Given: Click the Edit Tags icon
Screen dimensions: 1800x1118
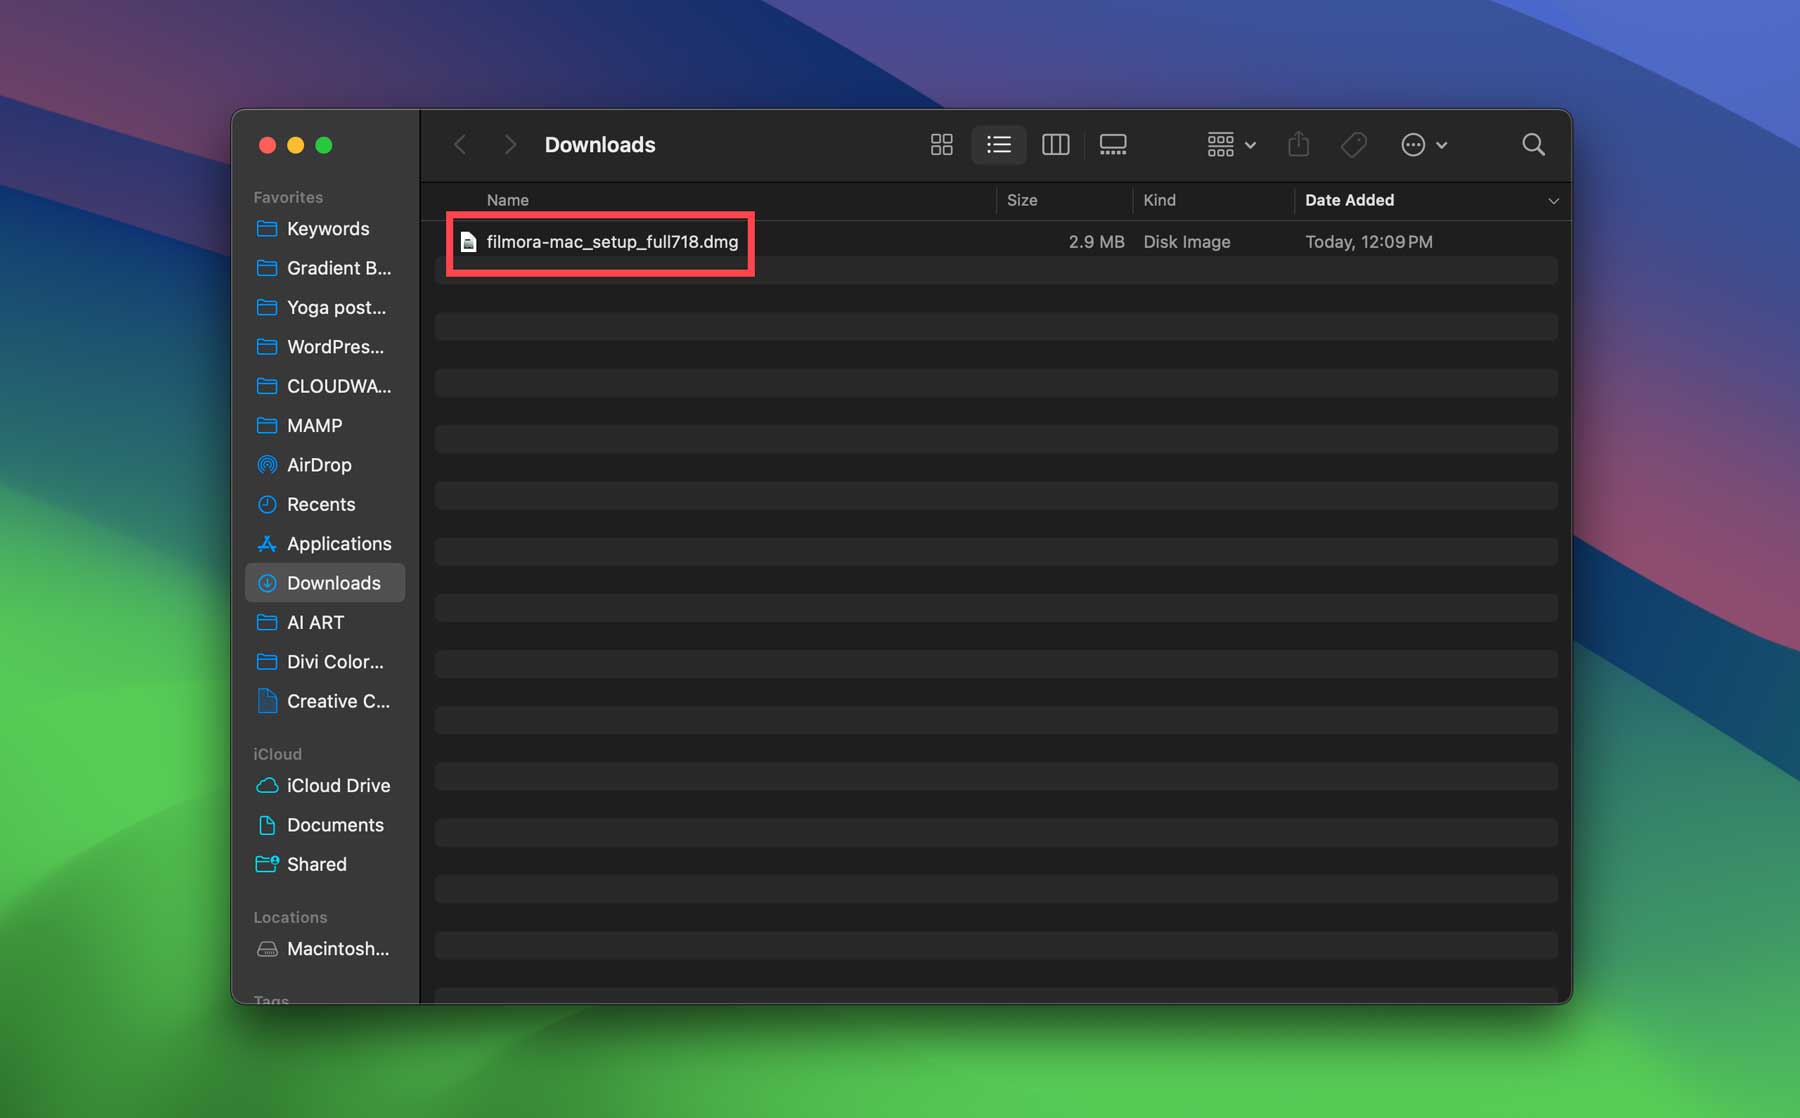Looking at the screenshot, I should coord(1354,145).
